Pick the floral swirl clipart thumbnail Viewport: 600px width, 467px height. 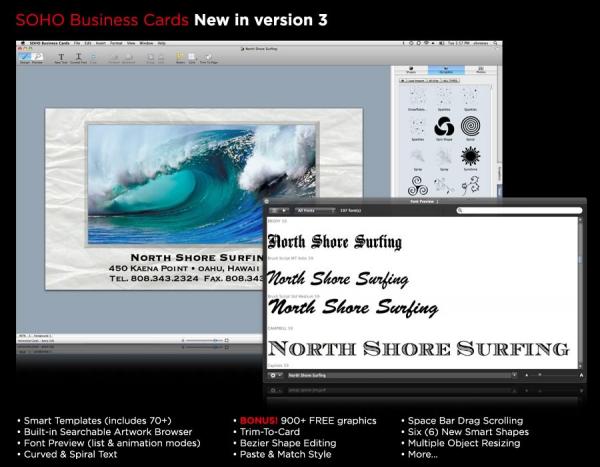pos(470,185)
